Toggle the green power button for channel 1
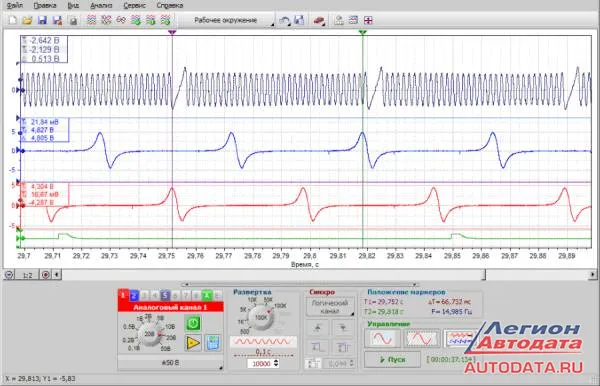Viewport: 600px width, 386px height. click(x=193, y=324)
